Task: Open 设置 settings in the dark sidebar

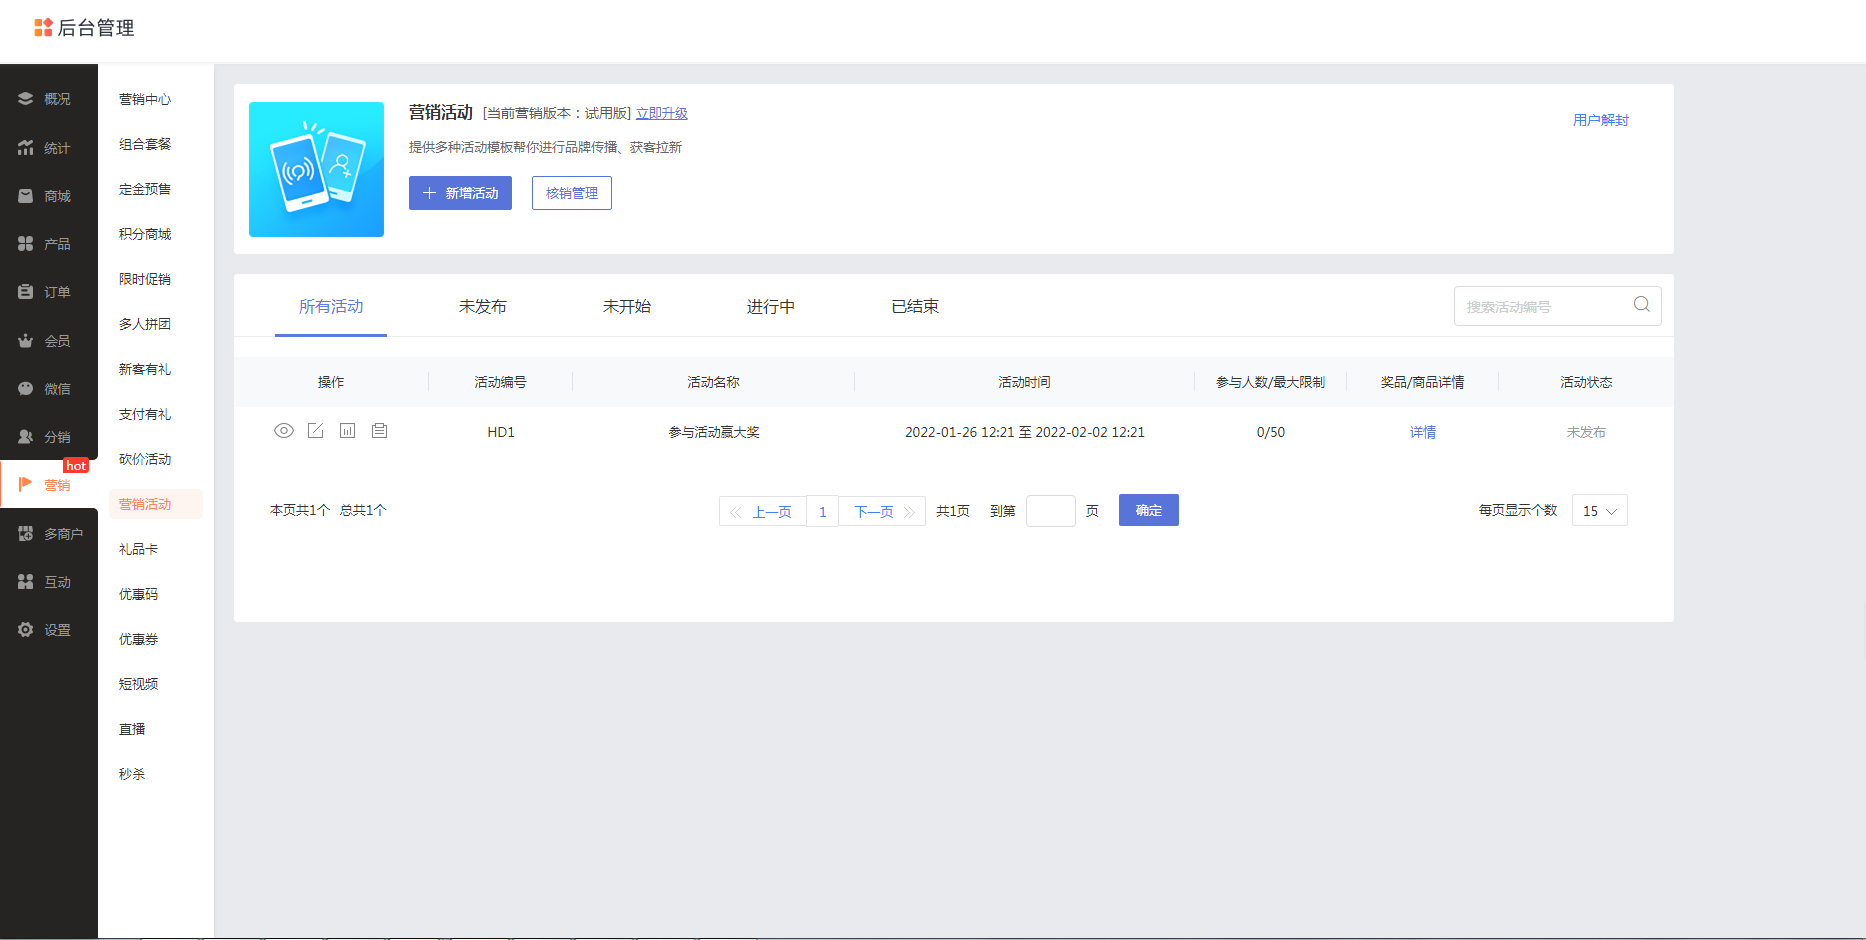Action: [x=48, y=630]
